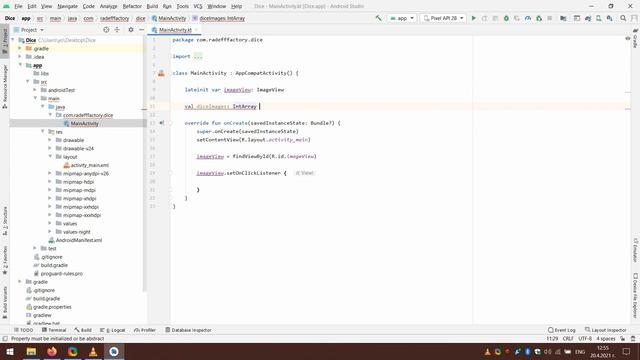
Task: Collapse the Dice root project node
Action: pyautogui.click(x=13, y=40)
